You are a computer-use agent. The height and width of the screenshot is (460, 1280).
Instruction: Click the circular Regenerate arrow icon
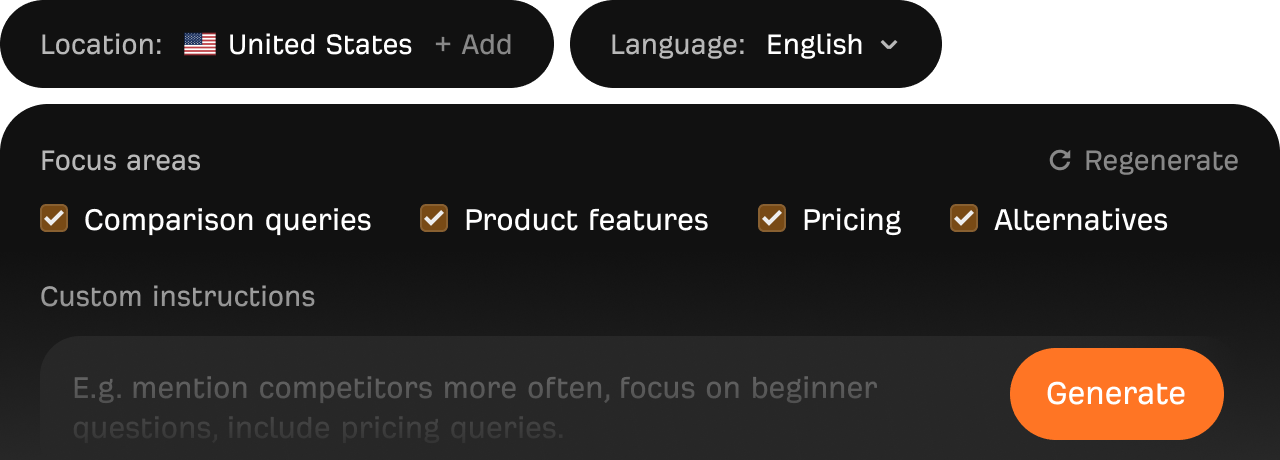[x=1060, y=160]
